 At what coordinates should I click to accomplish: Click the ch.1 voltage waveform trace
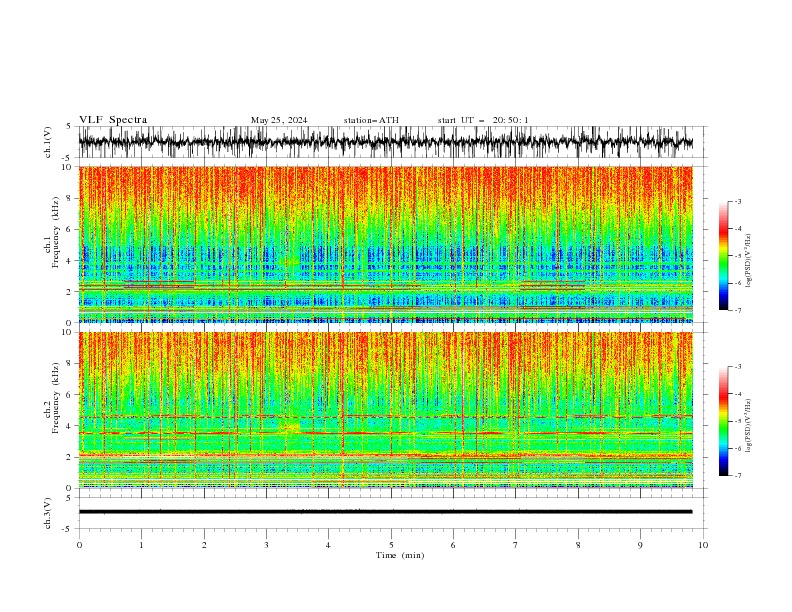pos(385,142)
